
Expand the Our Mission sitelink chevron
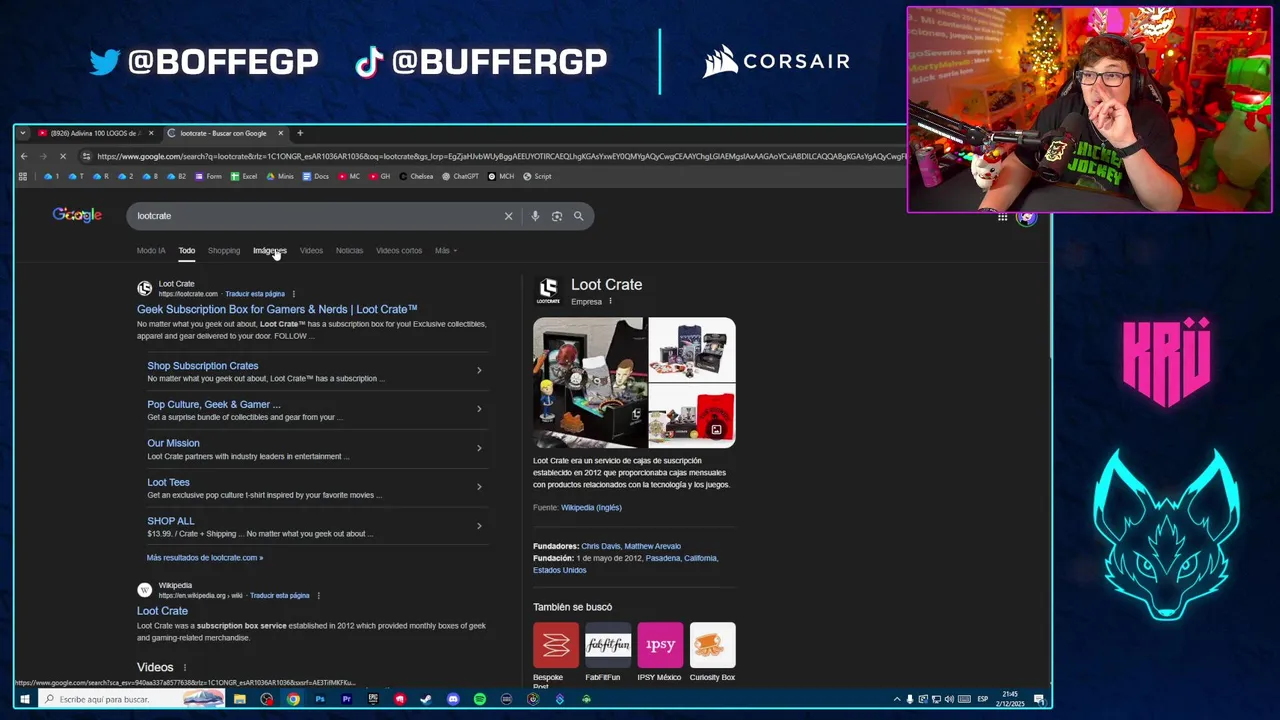click(x=479, y=448)
